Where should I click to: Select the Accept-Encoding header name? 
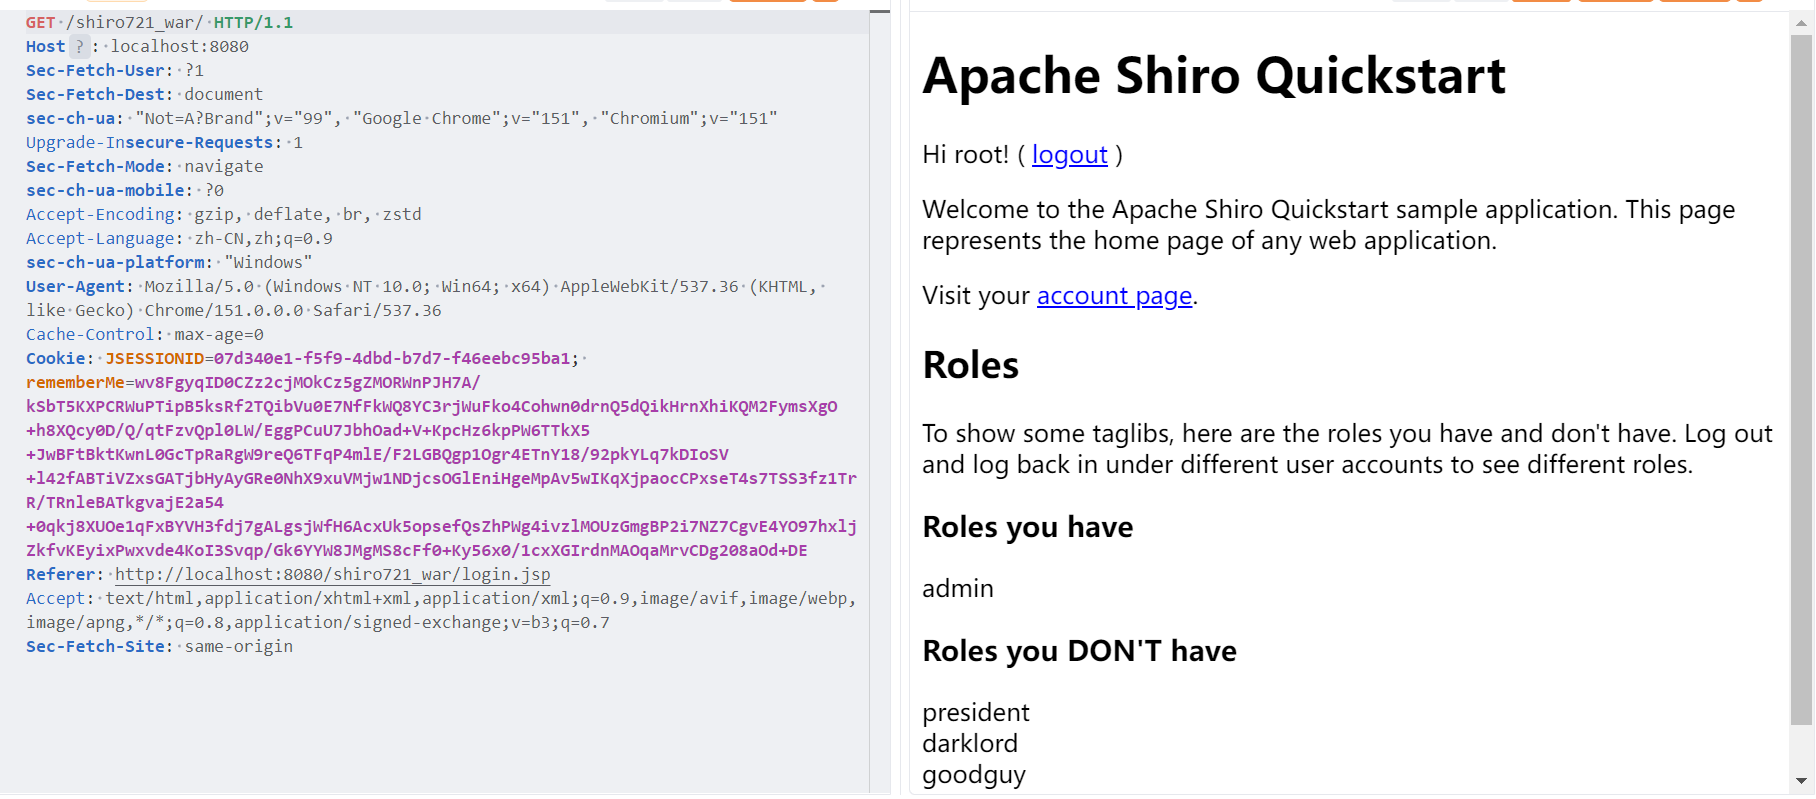click(100, 215)
